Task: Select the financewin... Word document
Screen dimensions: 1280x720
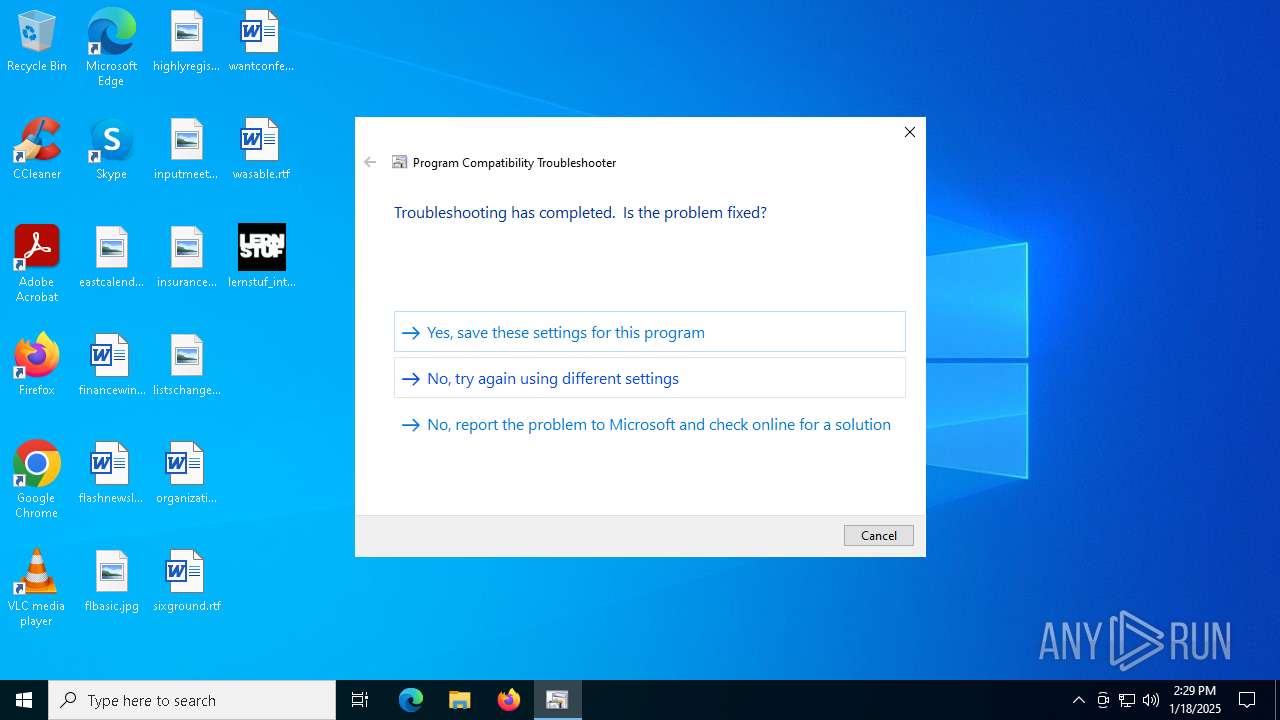Action: 111,366
